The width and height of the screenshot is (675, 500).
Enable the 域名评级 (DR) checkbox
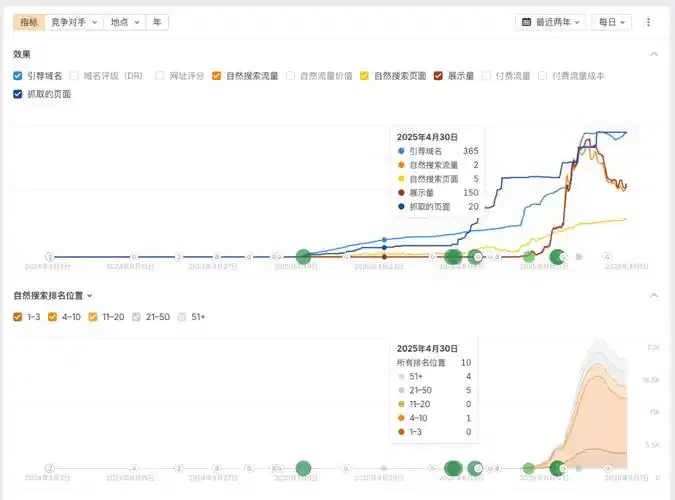74,76
